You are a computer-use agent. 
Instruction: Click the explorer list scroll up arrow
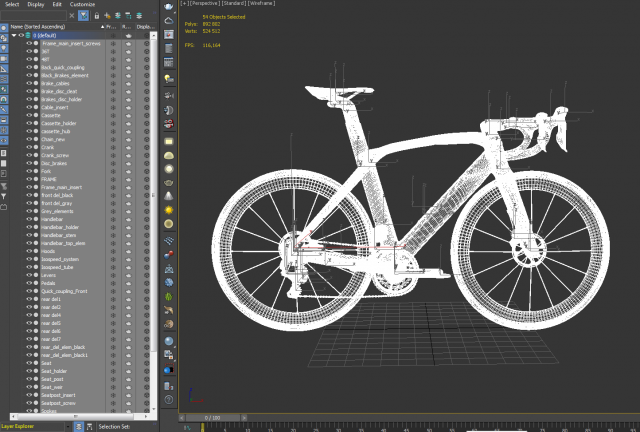(x=154, y=36)
